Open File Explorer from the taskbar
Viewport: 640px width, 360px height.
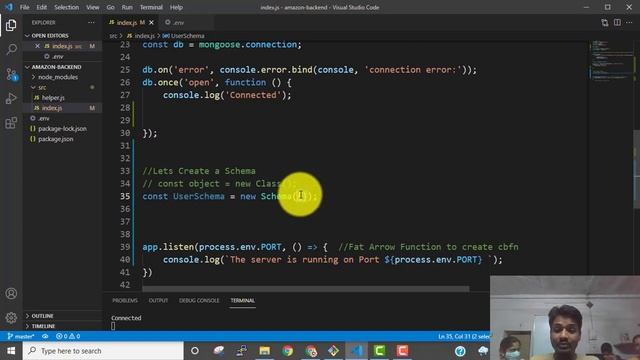click(264, 351)
